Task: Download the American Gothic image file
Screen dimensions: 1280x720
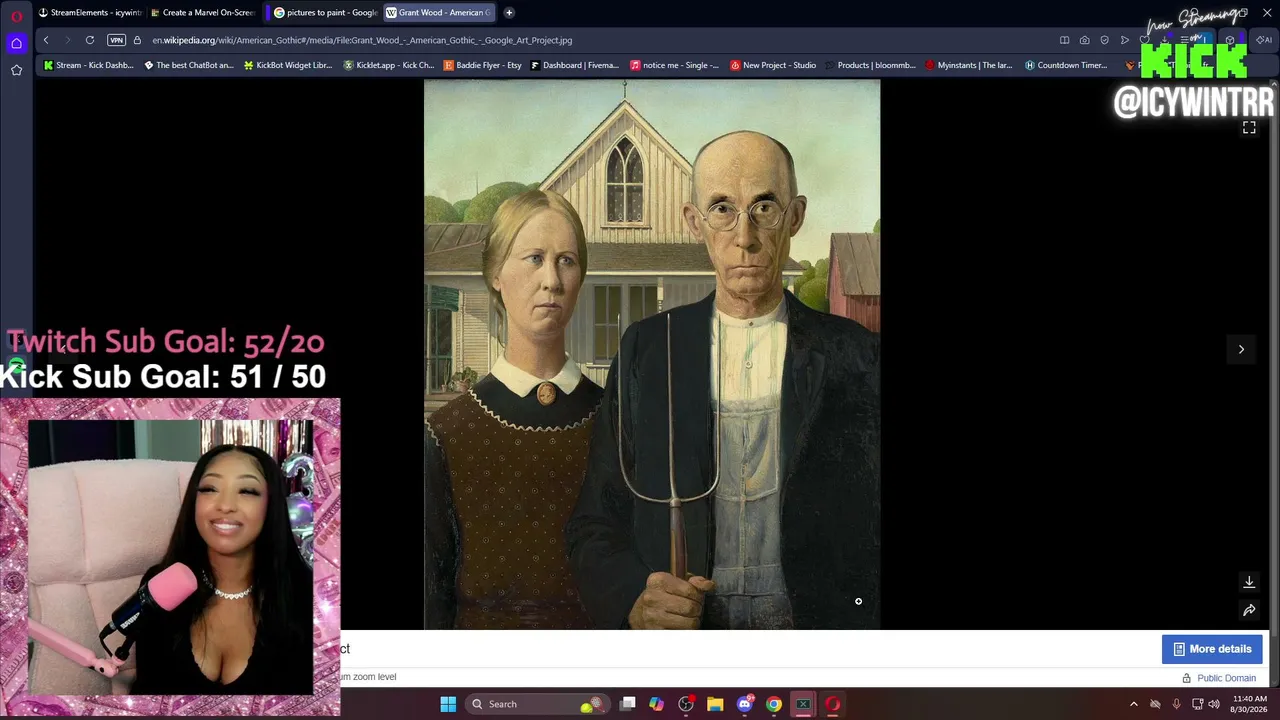Action: pyautogui.click(x=1249, y=582)
